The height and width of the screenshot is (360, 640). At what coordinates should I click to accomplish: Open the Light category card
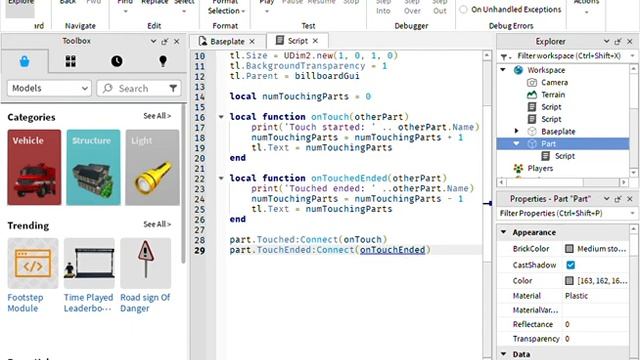(x=152, y=167)
